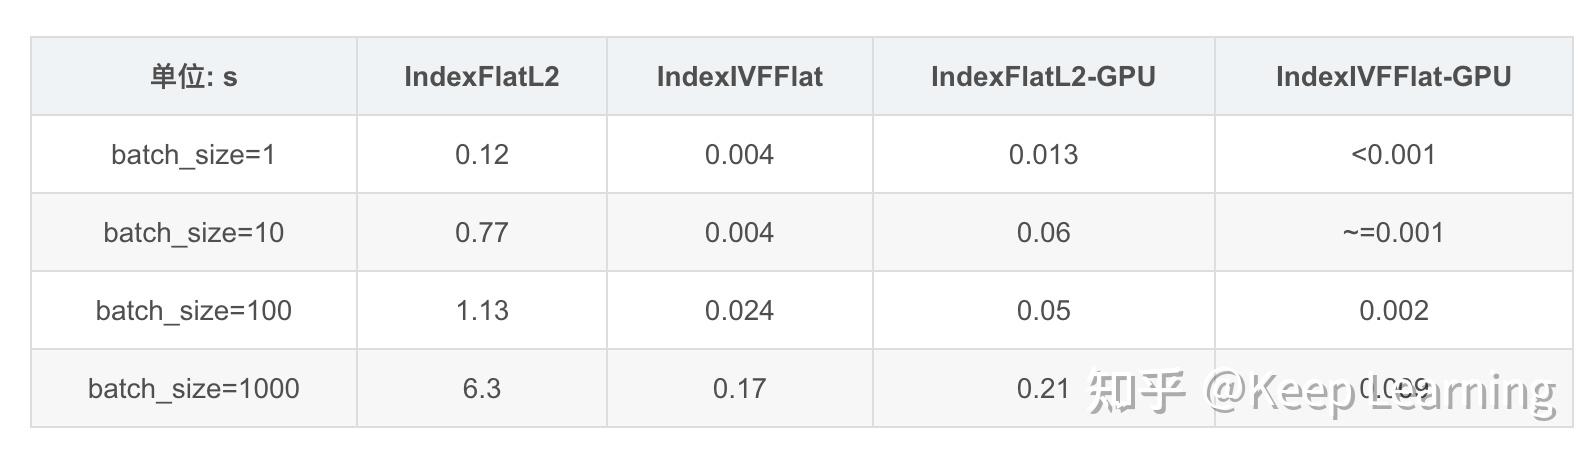Viewport: 1596px width, 464px height.
Task: Select the 0.17 value cell
Action: point(739,389)
